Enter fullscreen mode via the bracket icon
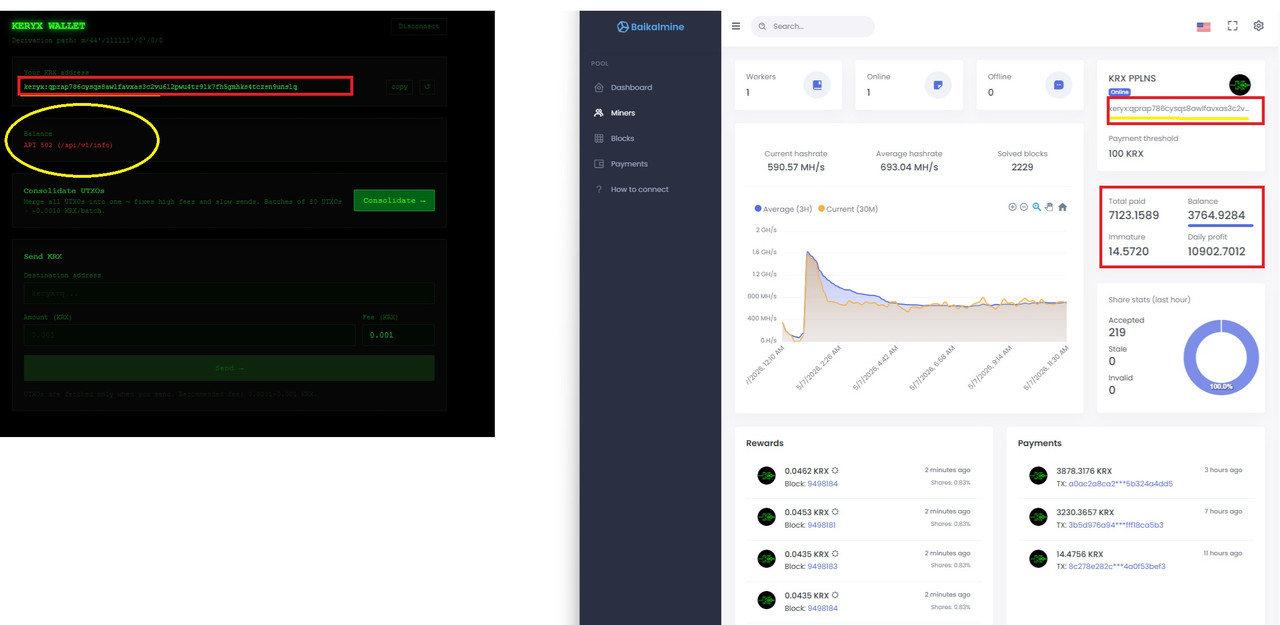The width and height of the screenshot is (1280, 625). (x=1232, y=26)
